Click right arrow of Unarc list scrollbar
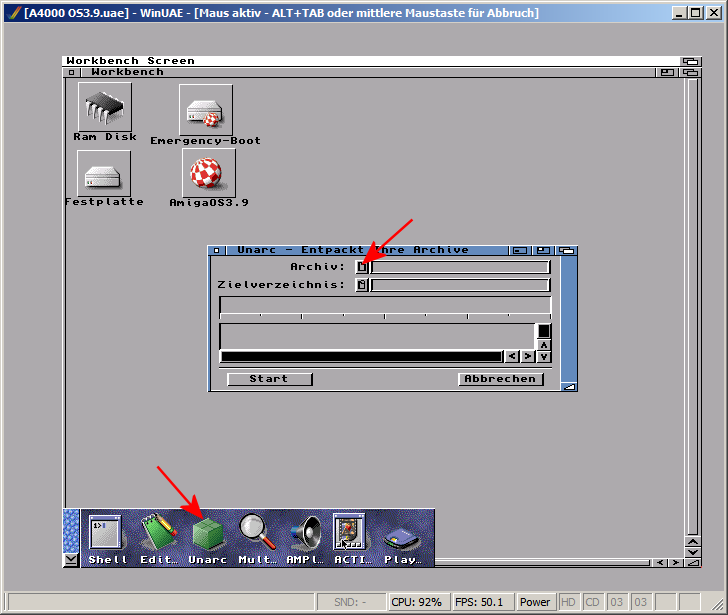This screenshot has width=728, height=615. click(x=527, y=356)
